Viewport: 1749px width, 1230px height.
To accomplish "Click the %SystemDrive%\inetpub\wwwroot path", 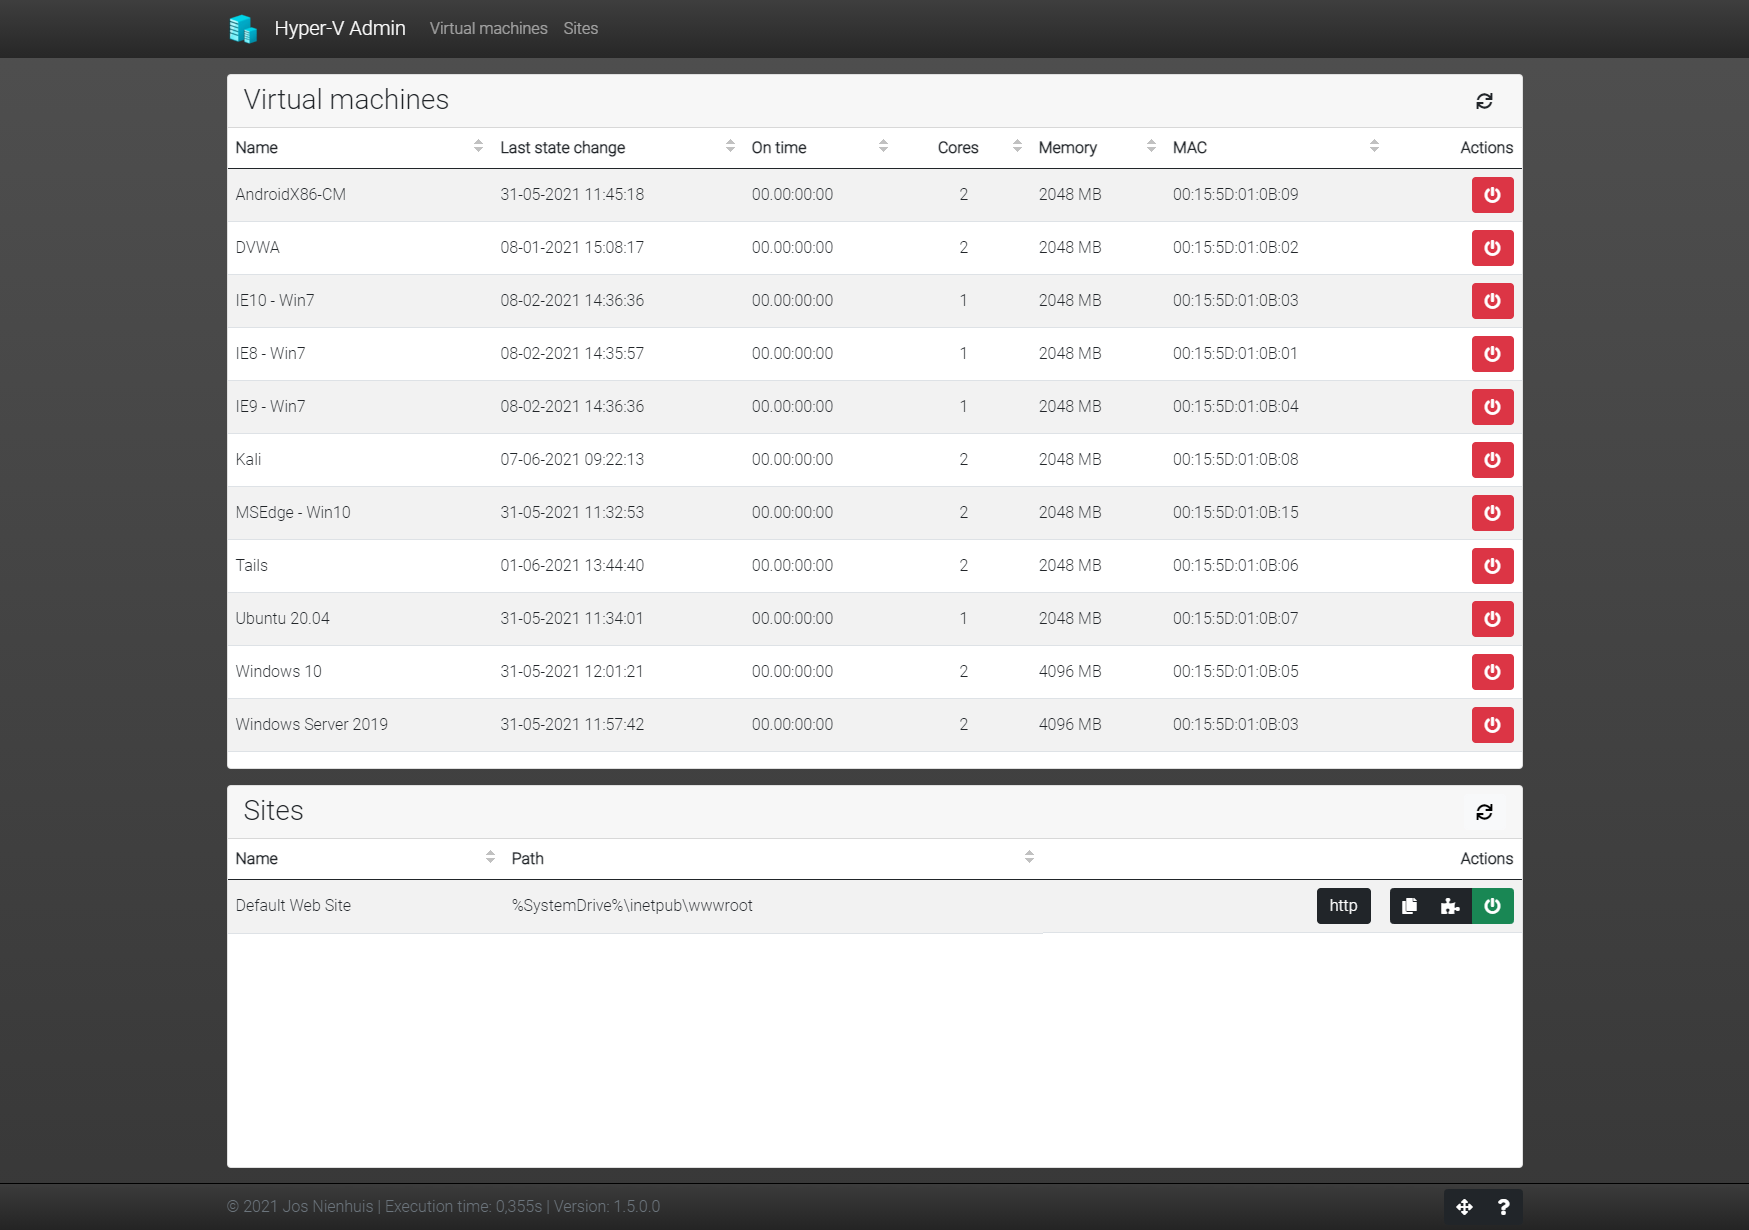I will [632, 906].
